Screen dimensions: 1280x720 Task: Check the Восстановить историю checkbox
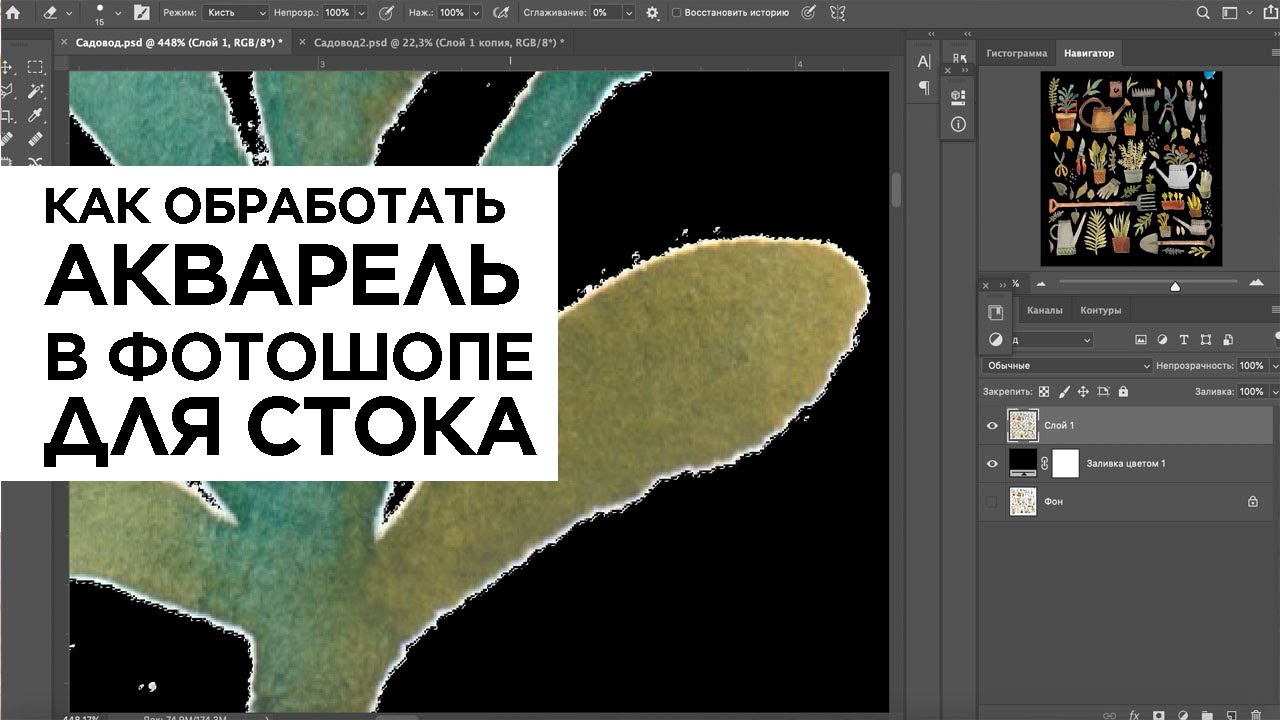tap(677, 13)
